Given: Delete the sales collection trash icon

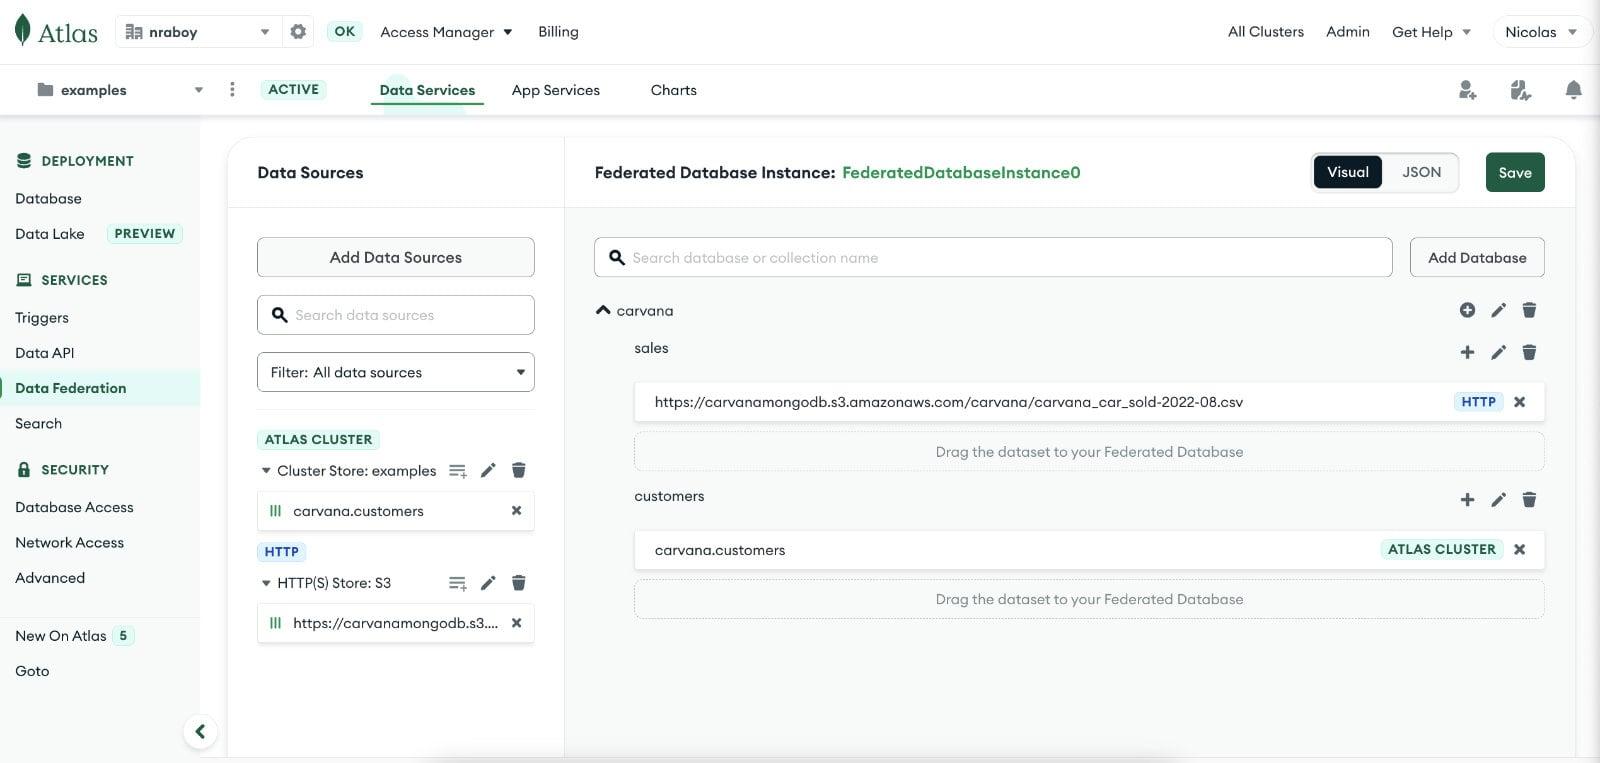Looking at the screenshot, I should click(1529, 352).
